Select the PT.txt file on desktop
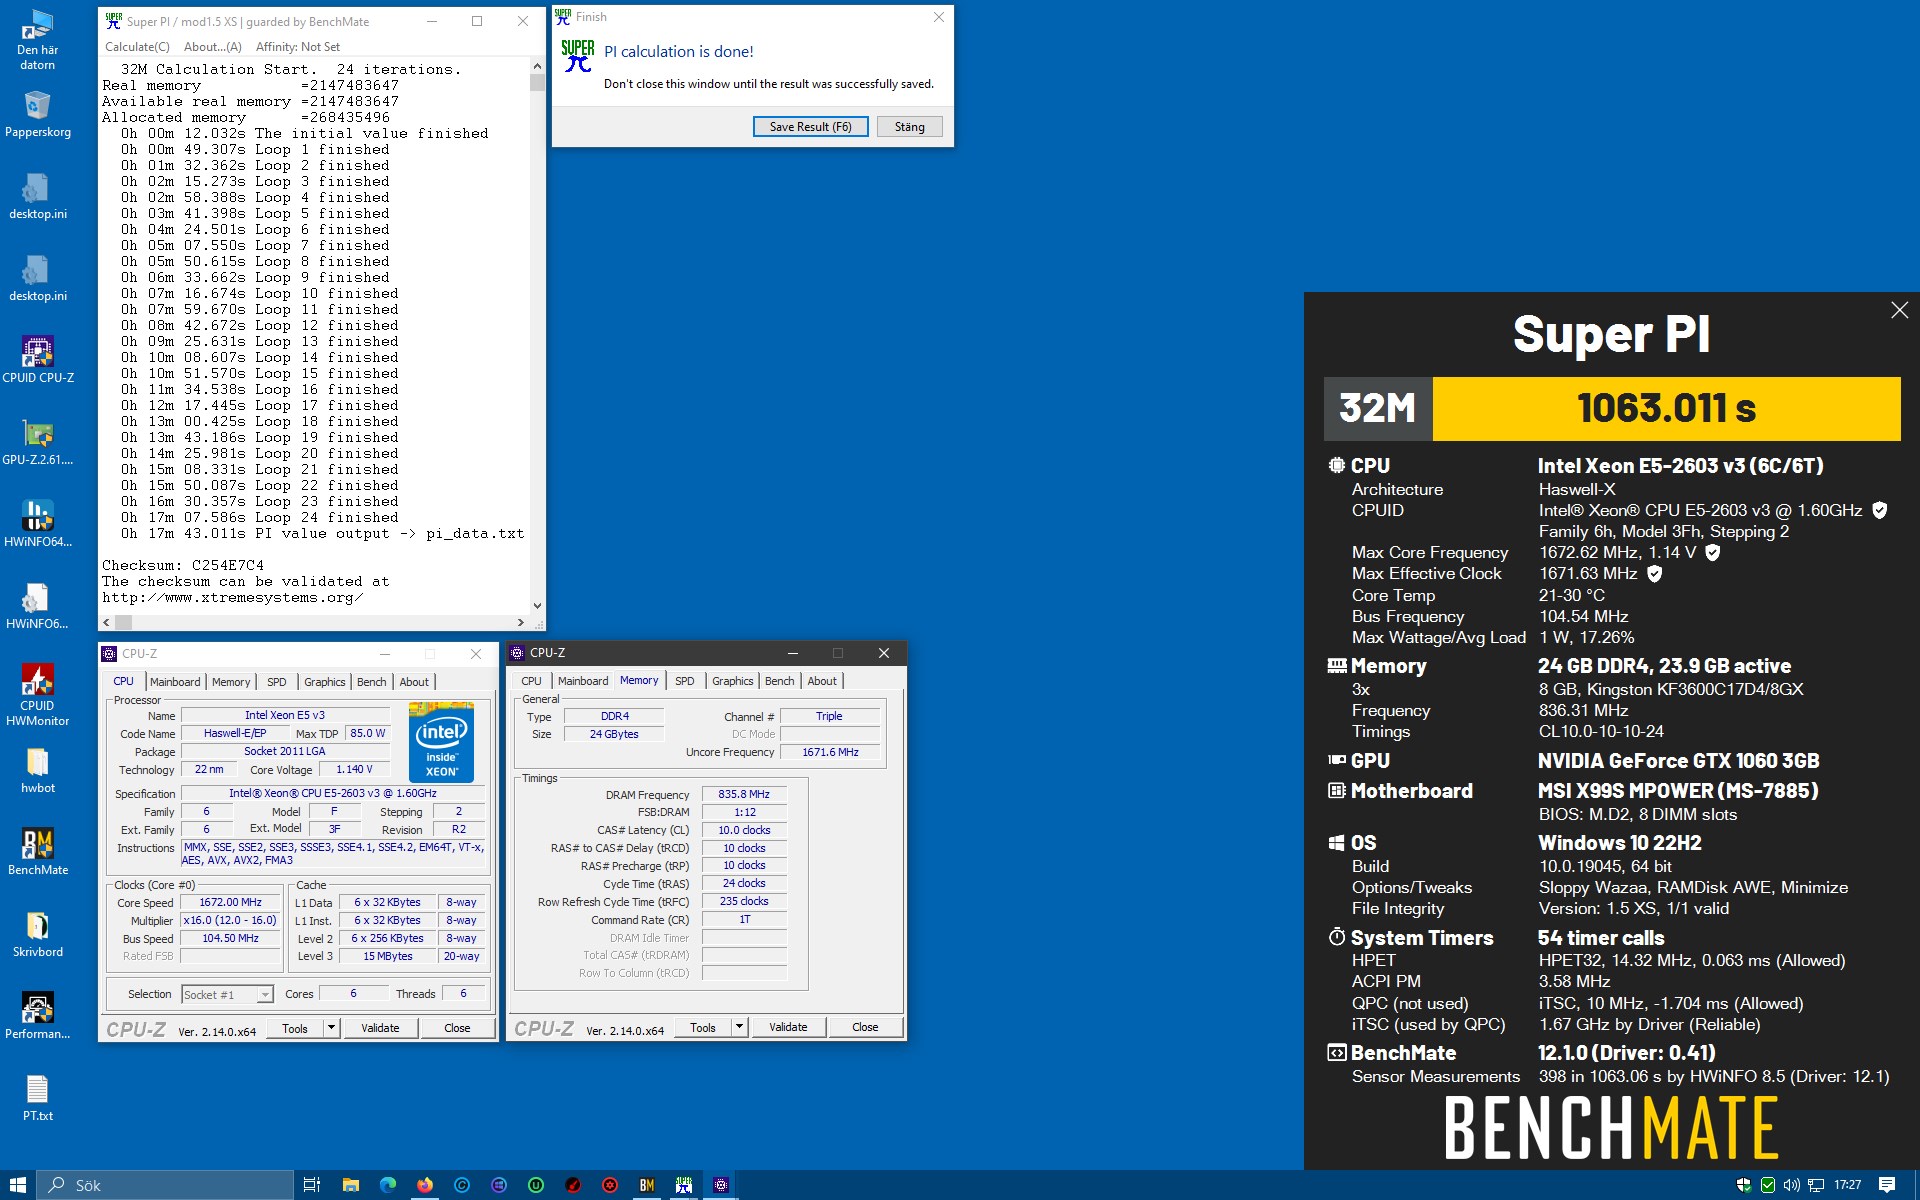 point(37,1098)
